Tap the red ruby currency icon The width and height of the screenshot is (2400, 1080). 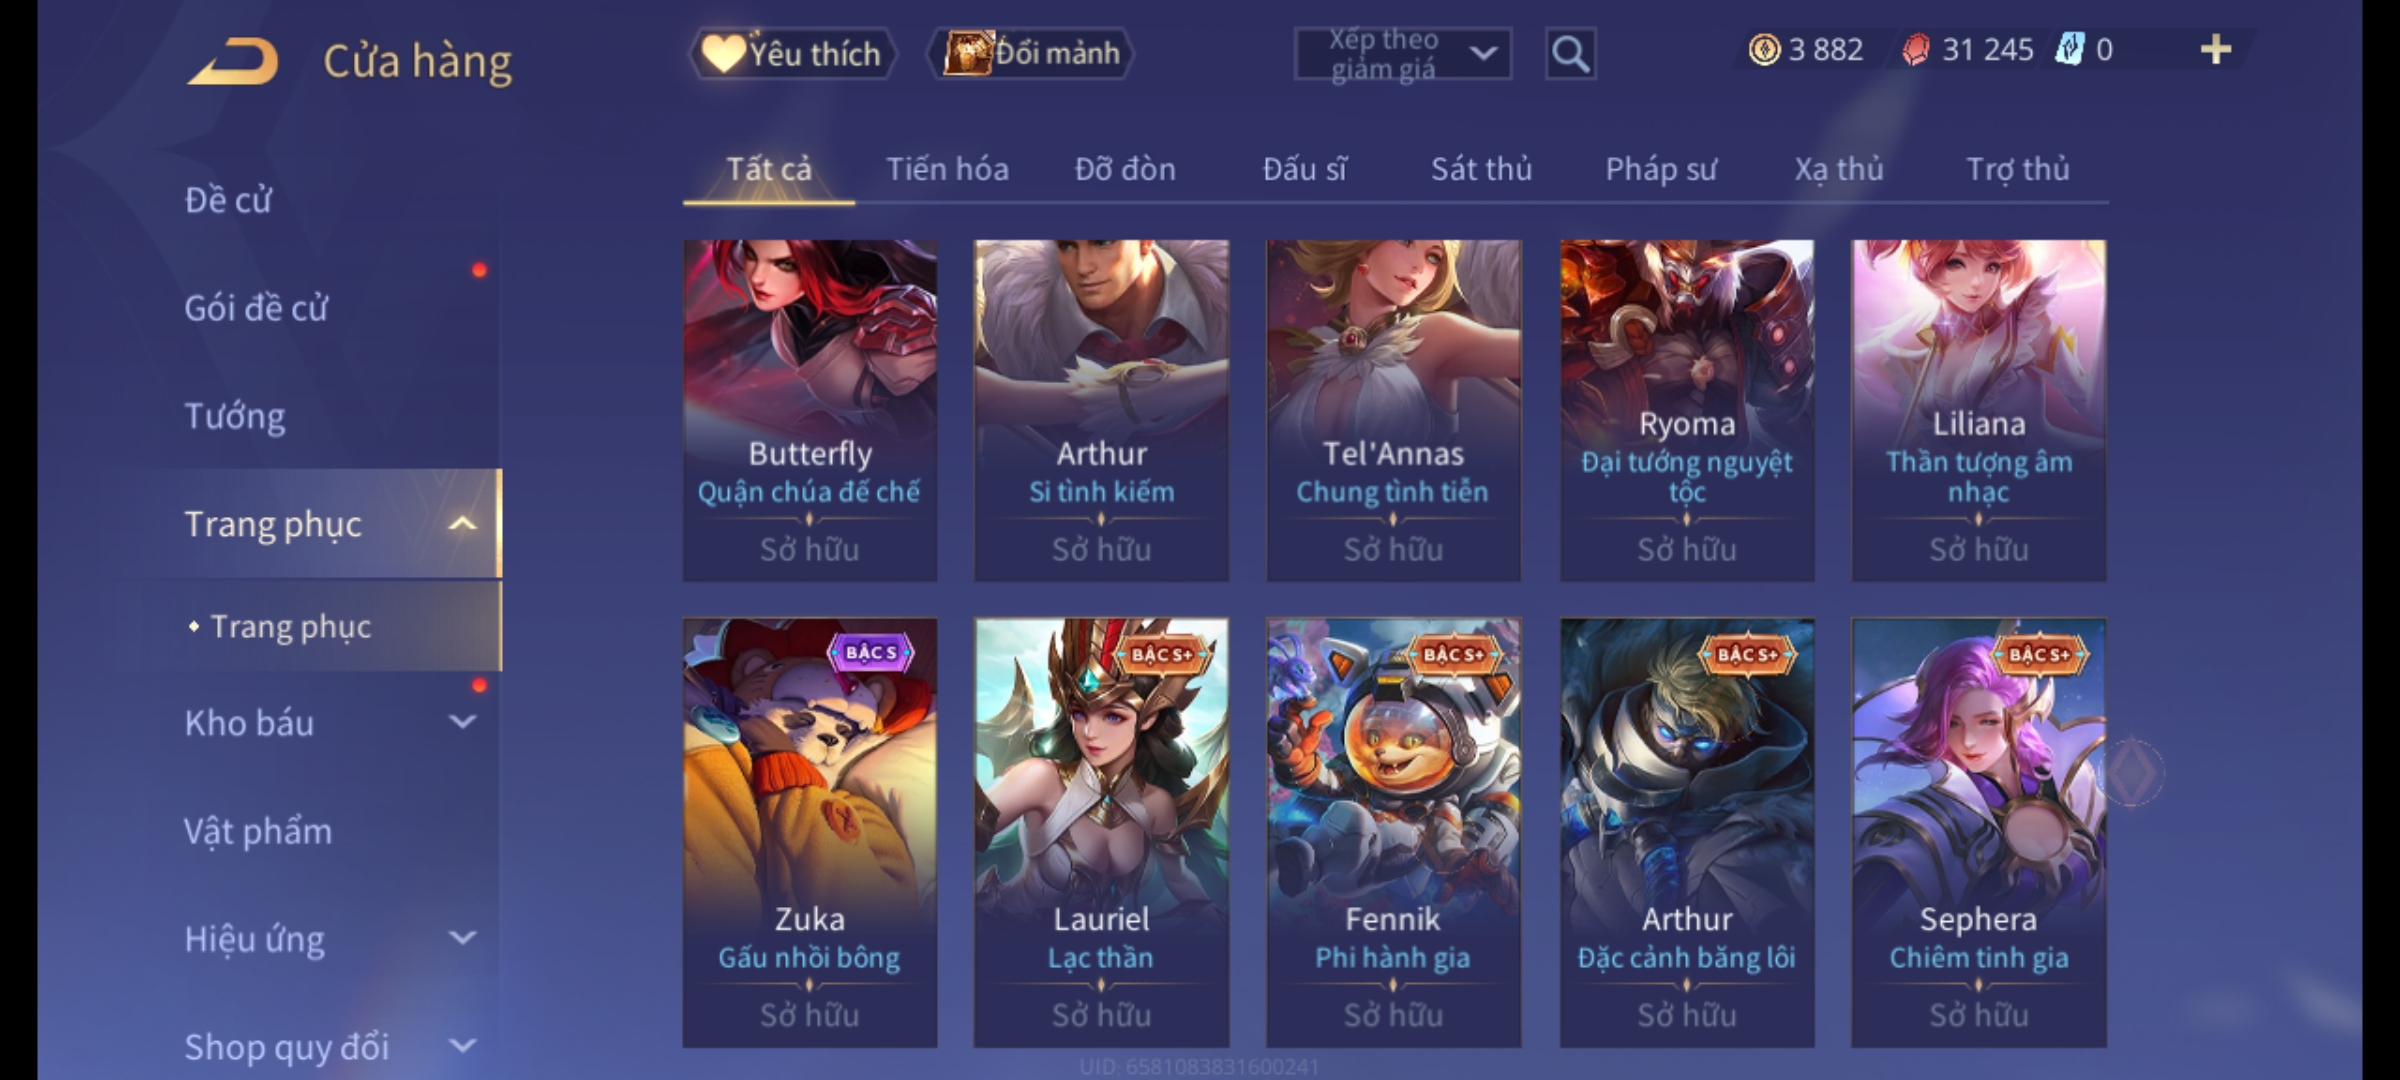pyautogui.click(x=1915, y=49)
